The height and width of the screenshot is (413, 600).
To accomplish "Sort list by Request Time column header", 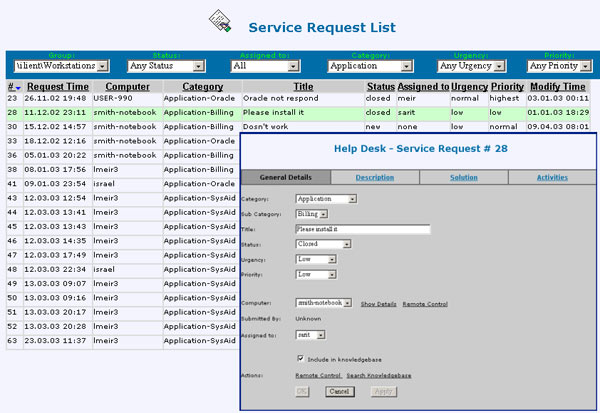I will pyautogui.click(x=58, y=87).
